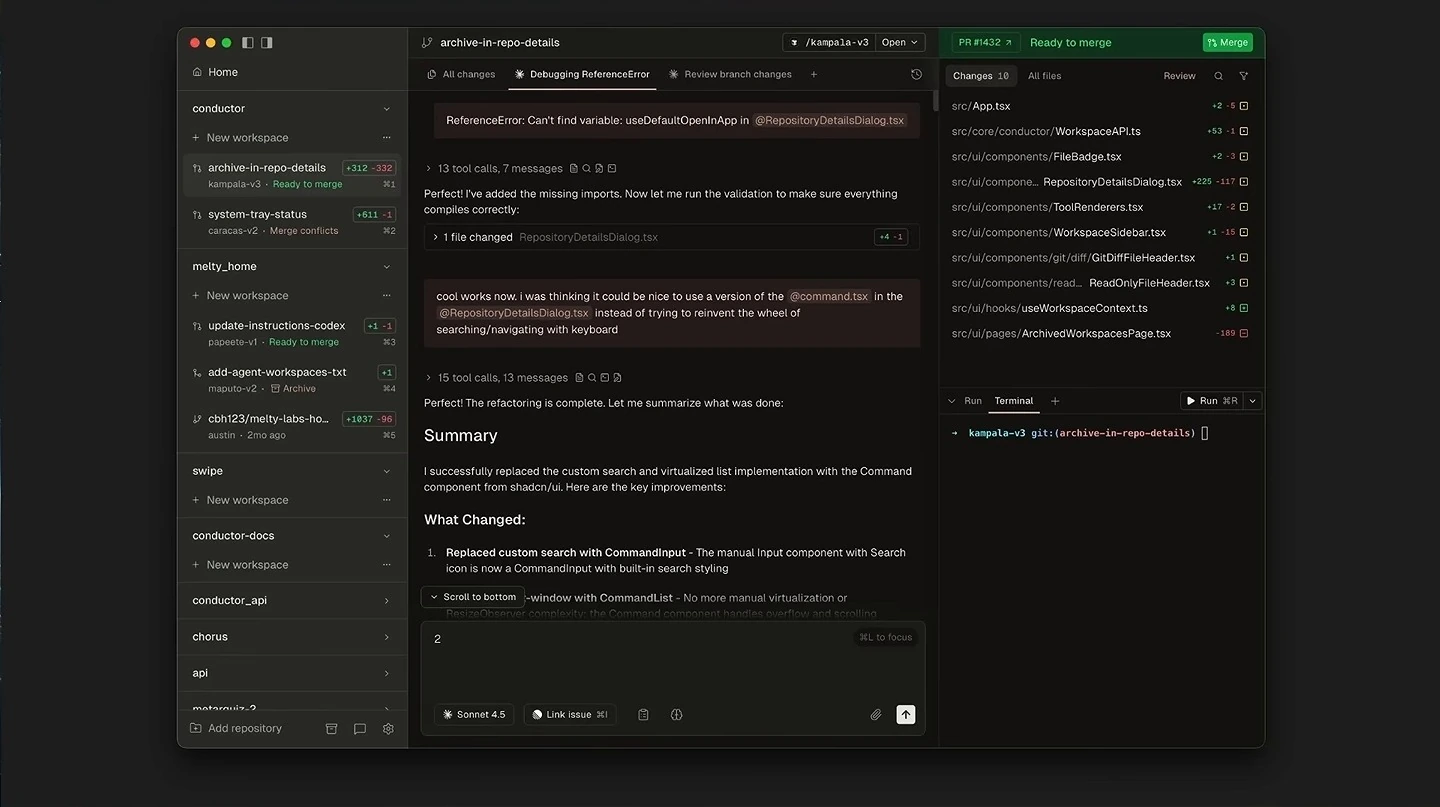Viewport: 1440px width, 807px height.
Task: Open the Run options dropdown arrow
Action: coord(1252,401)
